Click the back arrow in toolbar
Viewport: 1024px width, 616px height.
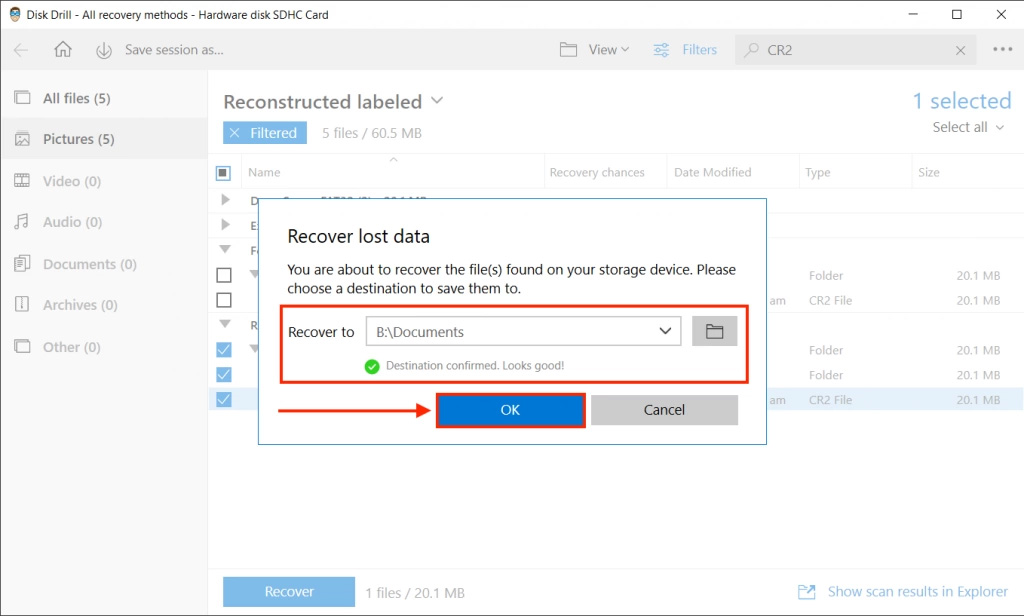21,50
